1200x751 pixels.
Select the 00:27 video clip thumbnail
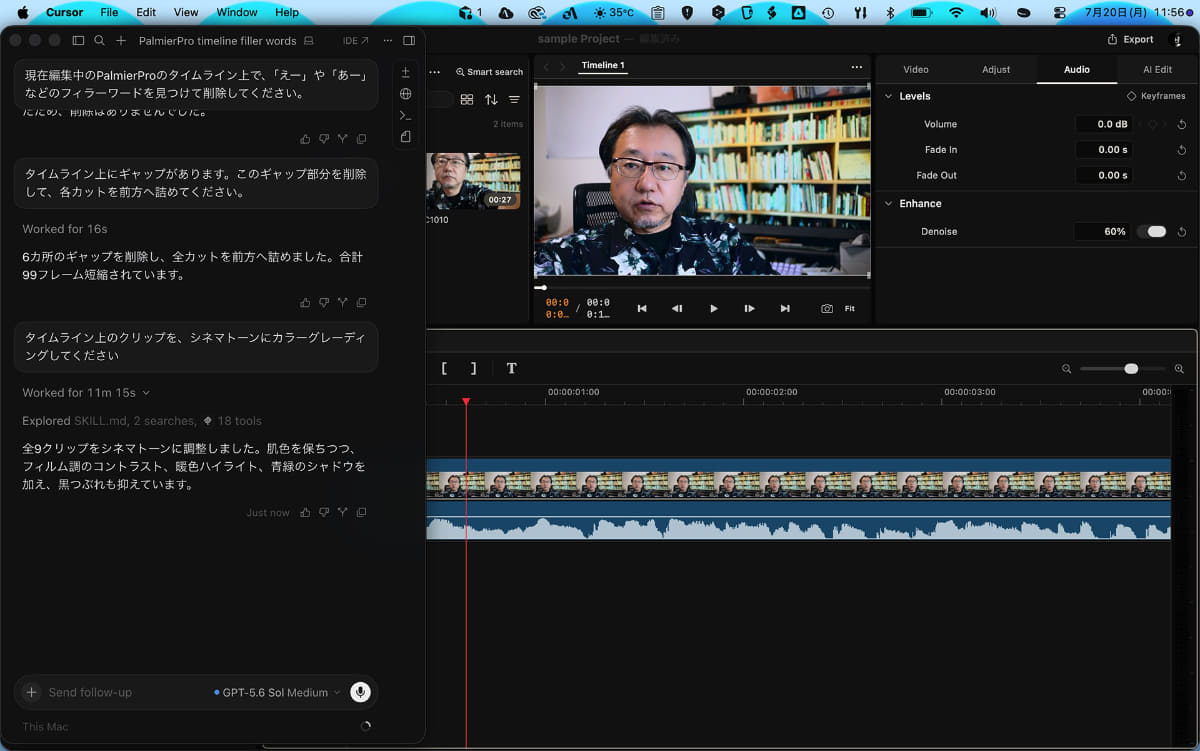[x=473, y=181]
